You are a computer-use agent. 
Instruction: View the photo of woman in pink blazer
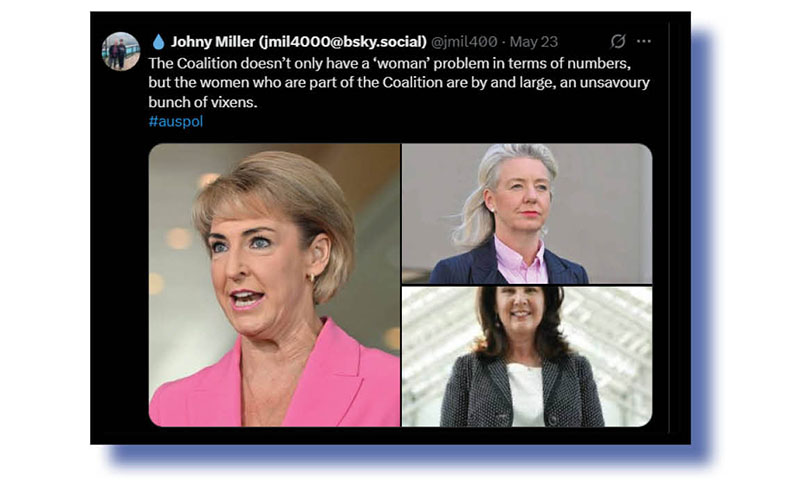click(274, 285)
